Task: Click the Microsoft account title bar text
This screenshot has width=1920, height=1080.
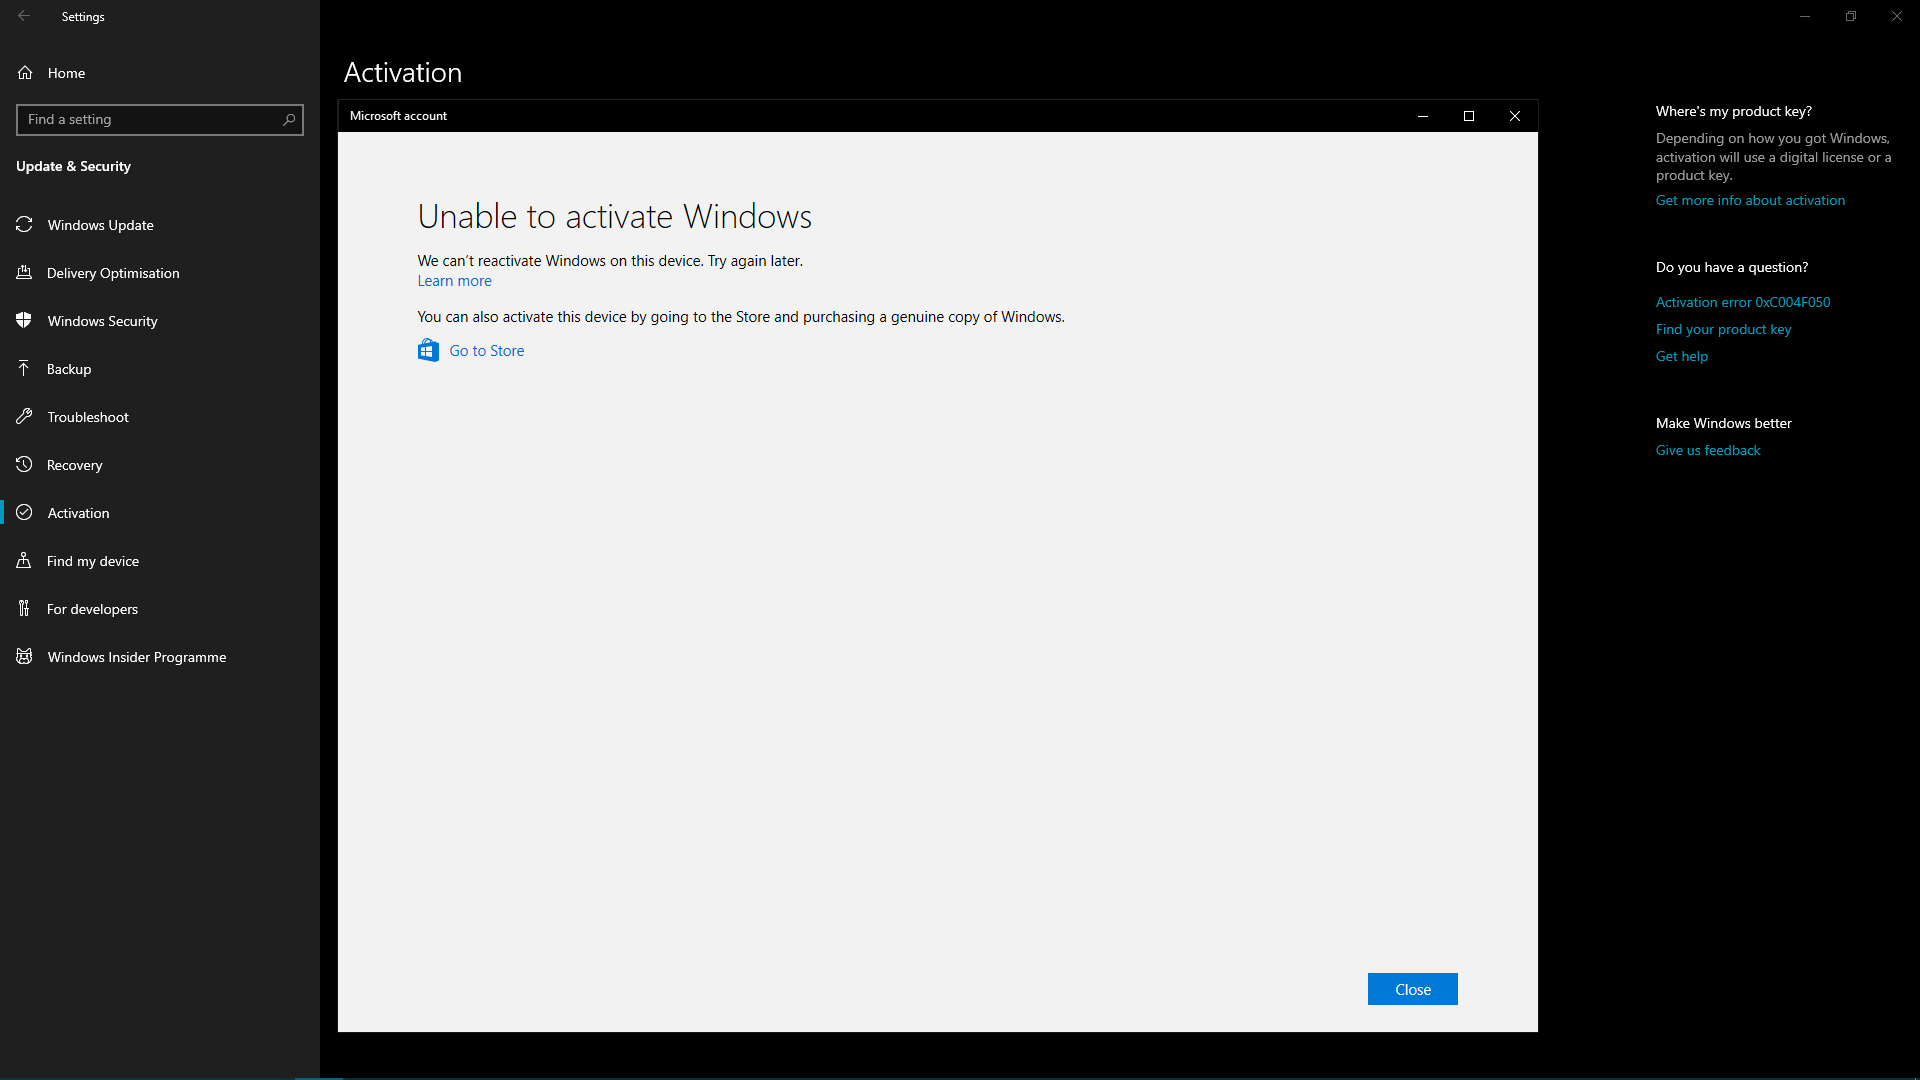Action: (x=398, y=116)
